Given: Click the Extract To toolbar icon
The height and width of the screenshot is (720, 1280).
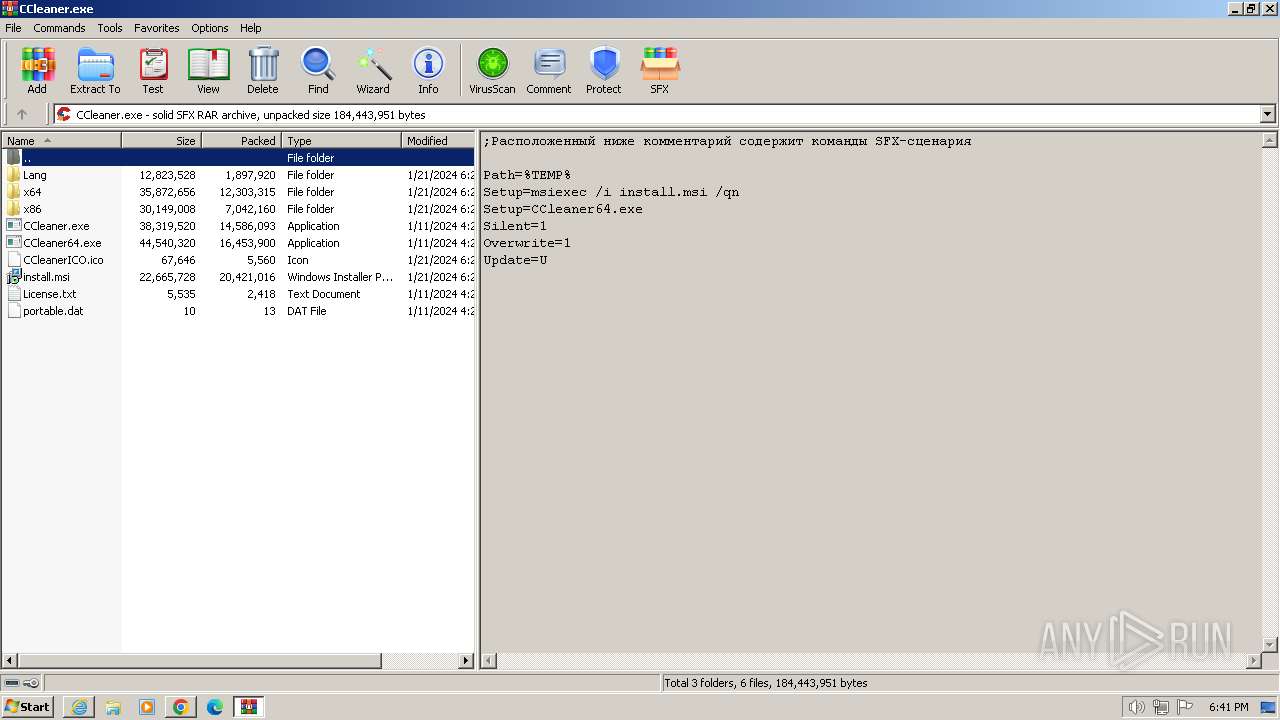Looking at the screenshot, I should point(95,71).
